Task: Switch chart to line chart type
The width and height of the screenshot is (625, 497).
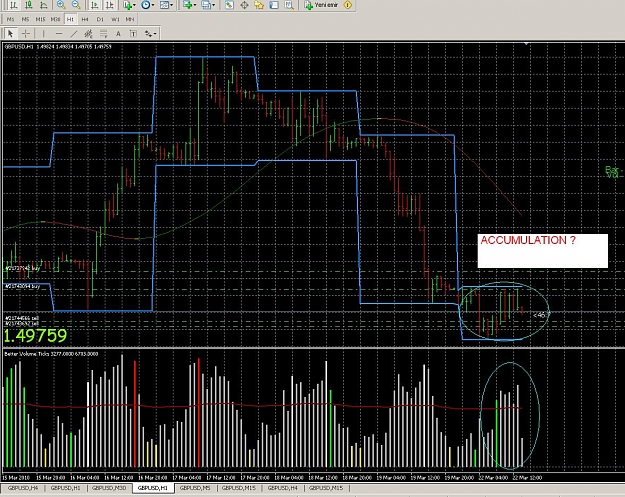Action: pos(44,5)
